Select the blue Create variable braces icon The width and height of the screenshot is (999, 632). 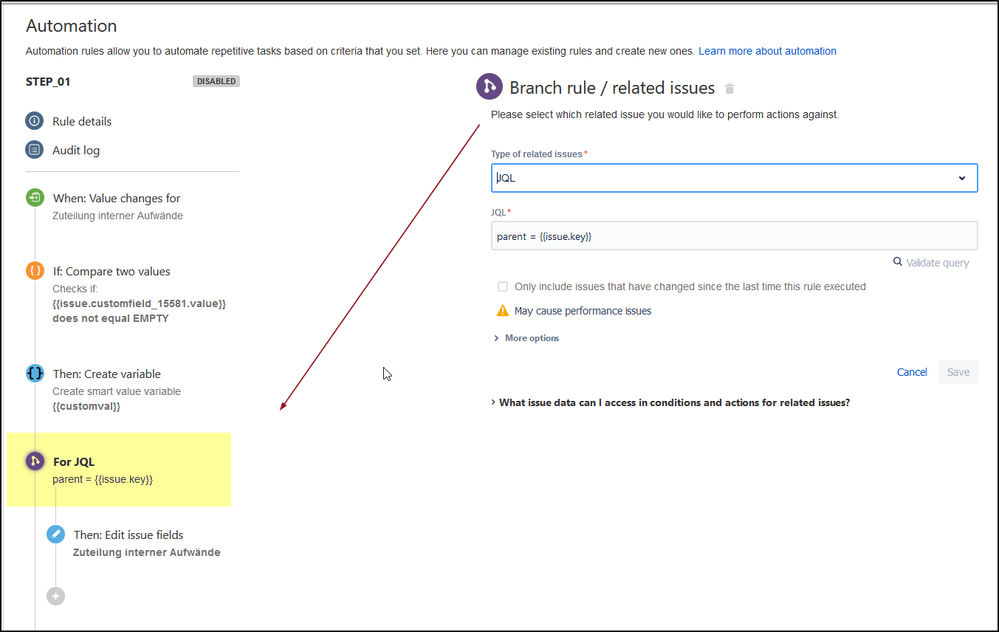(35, 373)
